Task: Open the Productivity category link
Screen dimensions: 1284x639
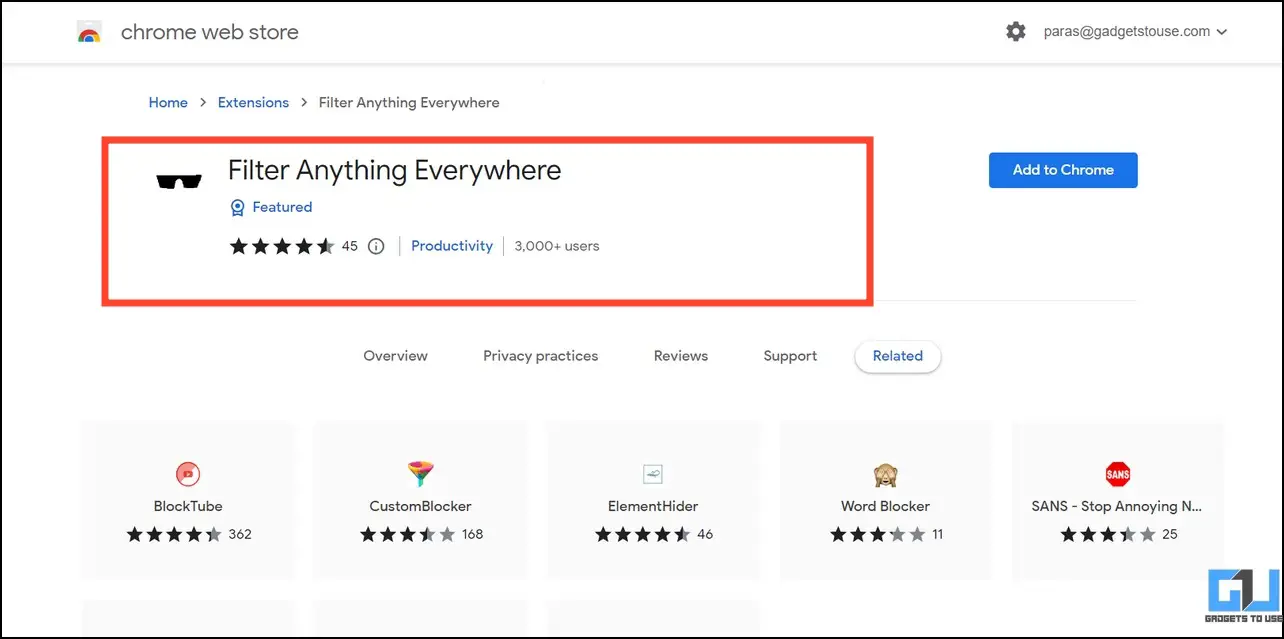Action: pos(452,246)
